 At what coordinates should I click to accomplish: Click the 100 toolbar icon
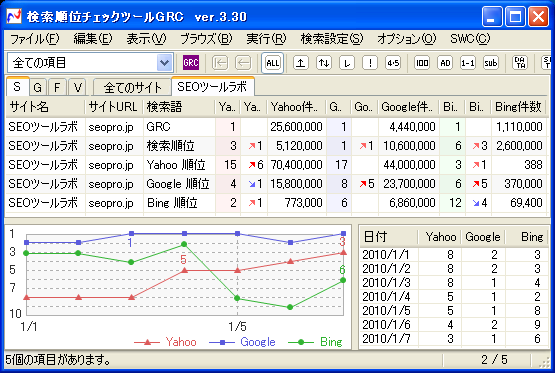[x=422, y=63]
